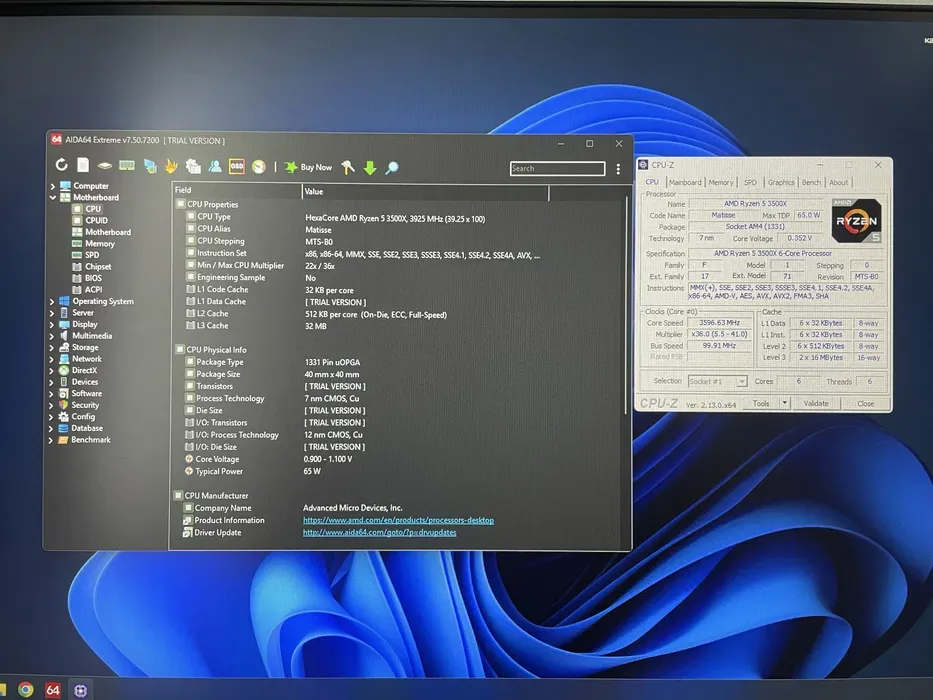Click the Close button in CPU-Z
Image resolution: width=933 pixels, height=700 pixels.
point(866,404)
